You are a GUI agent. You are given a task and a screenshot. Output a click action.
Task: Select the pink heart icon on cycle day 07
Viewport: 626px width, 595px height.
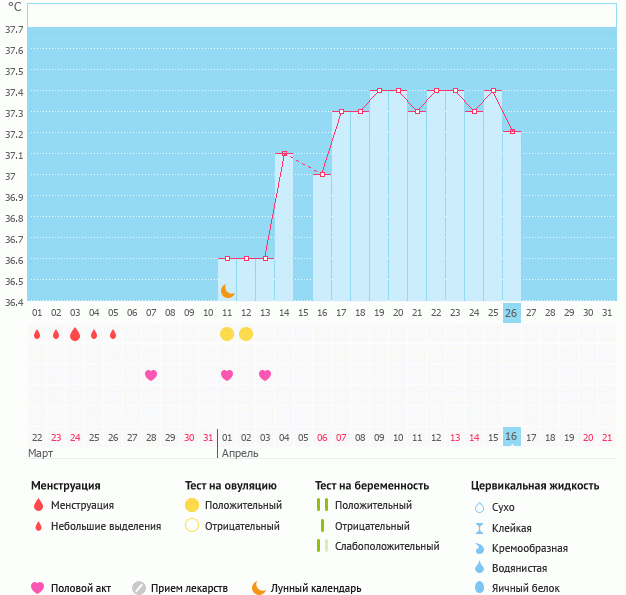(x=151, y=375)
